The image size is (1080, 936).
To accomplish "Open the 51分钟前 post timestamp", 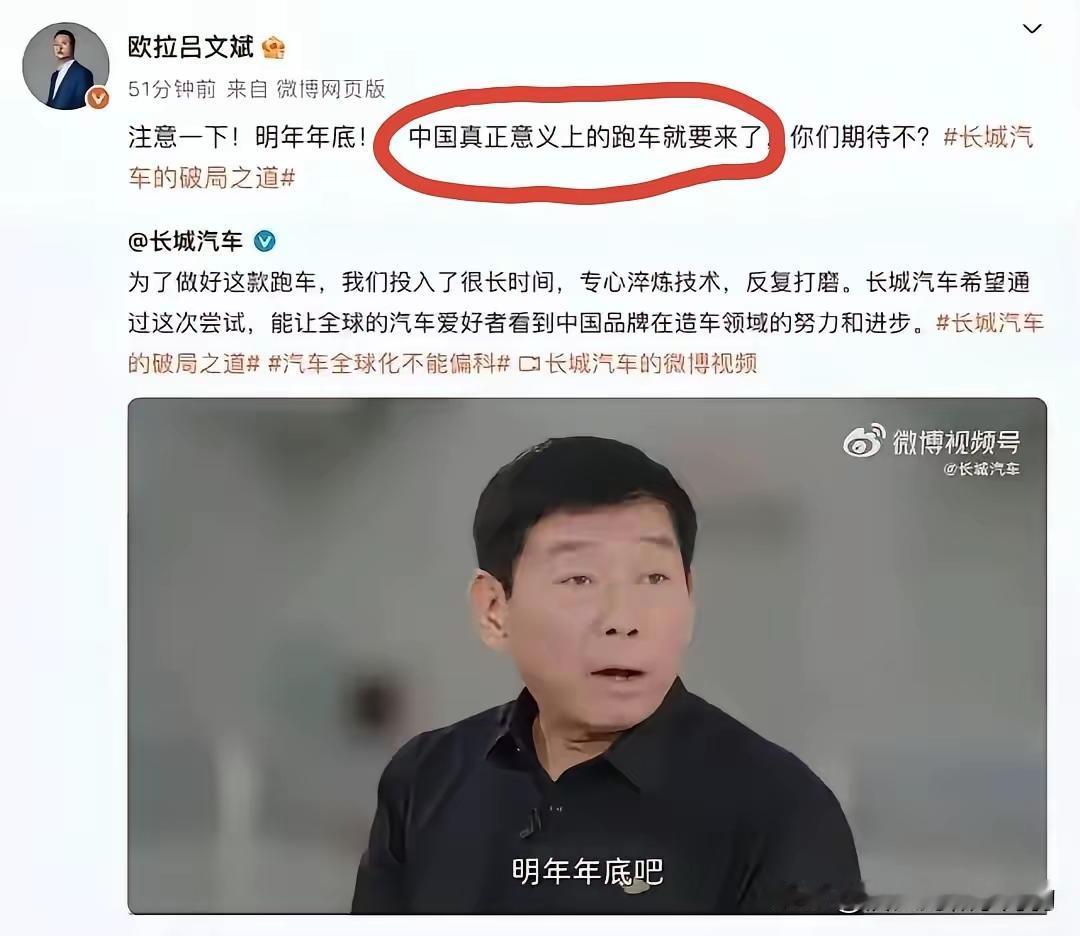I will pyautogui.click(x=172, y=89).
